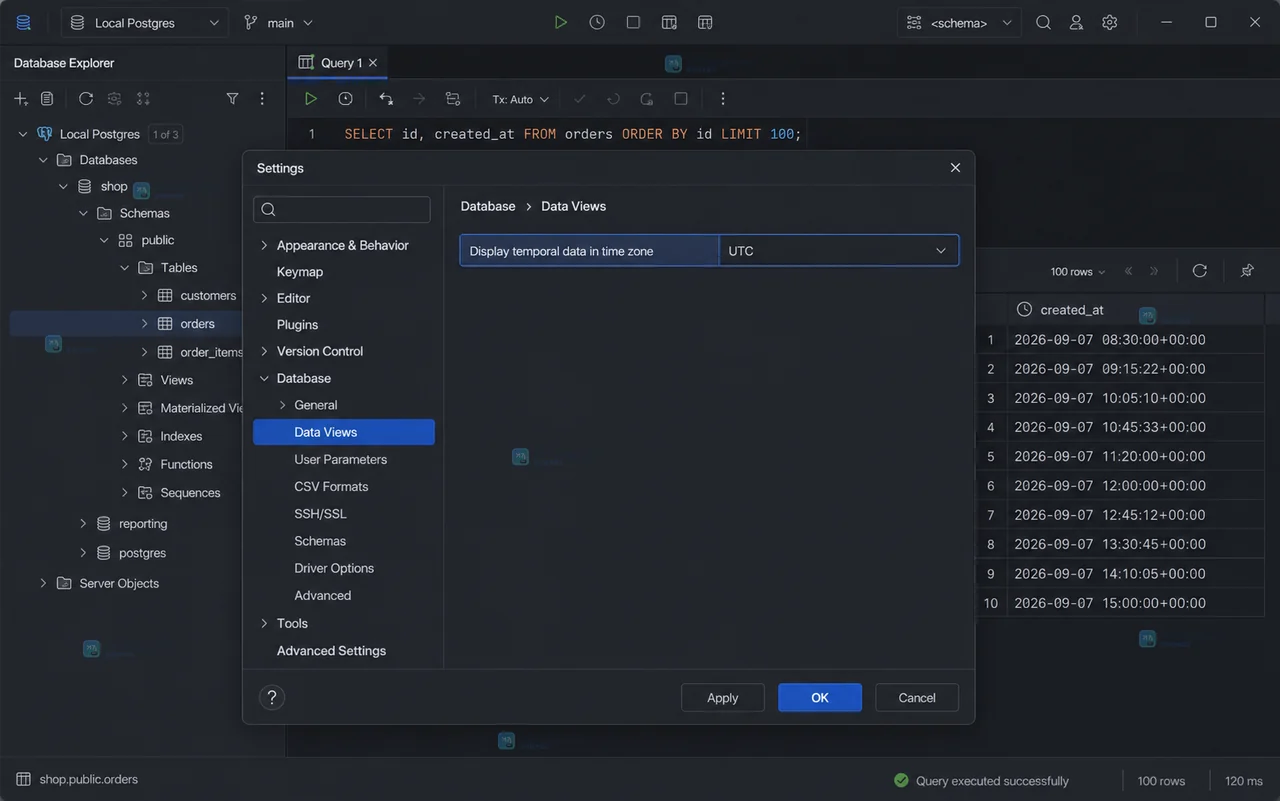Click cell 2026-09-07 12:00:00+00:00

click(x=1110, y=485)
